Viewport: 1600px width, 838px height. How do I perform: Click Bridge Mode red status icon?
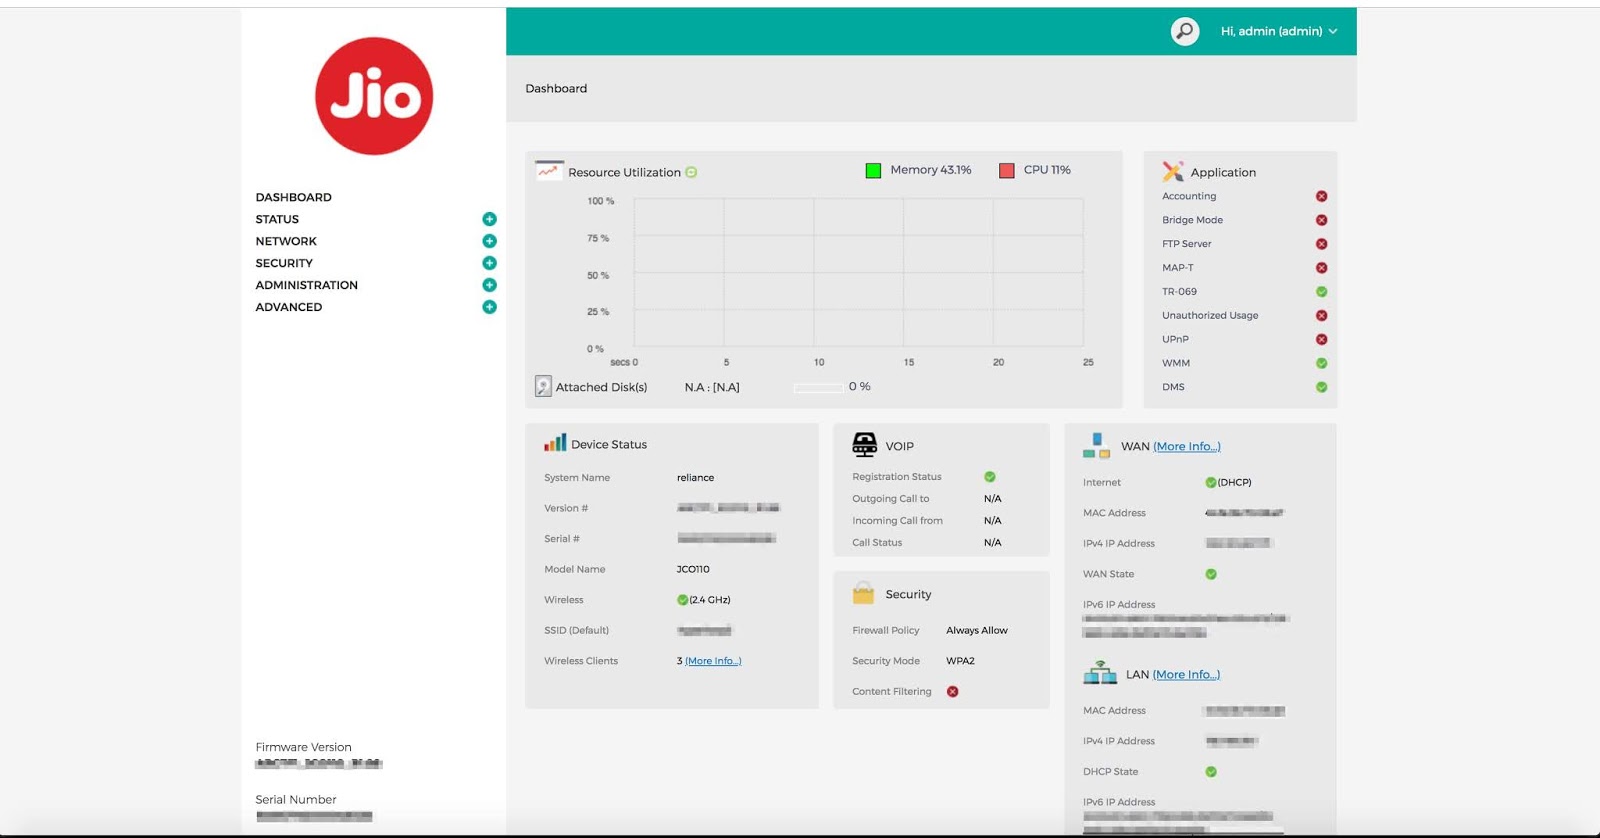click(x=1321, y=220)
